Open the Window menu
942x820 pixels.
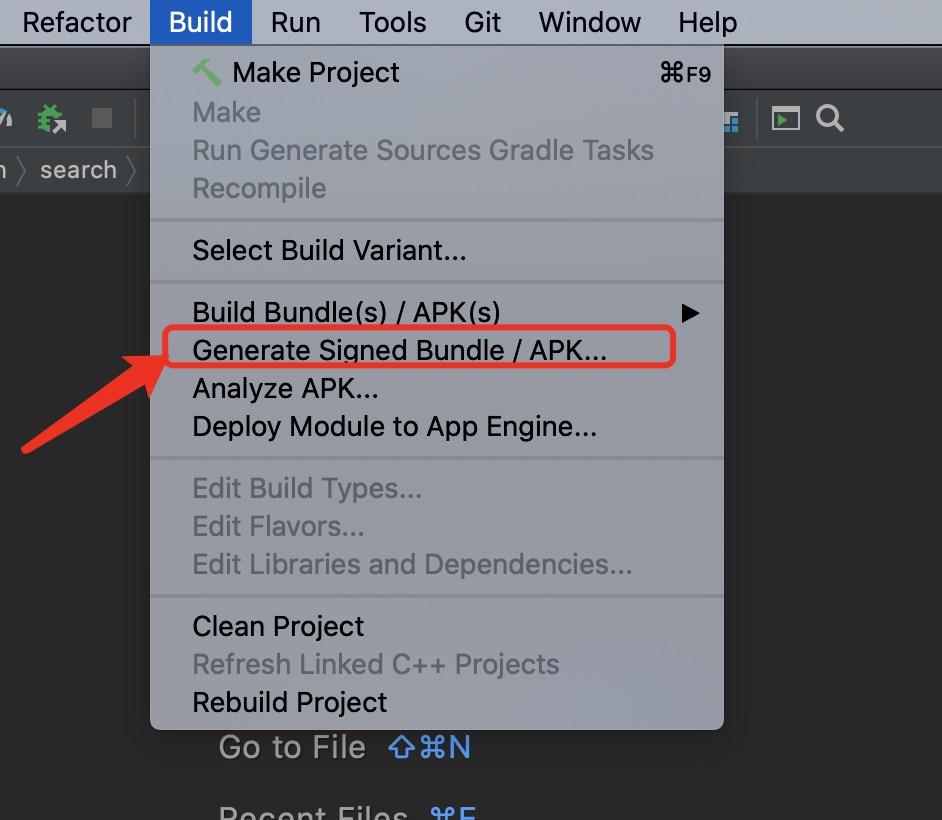(589, 22)
